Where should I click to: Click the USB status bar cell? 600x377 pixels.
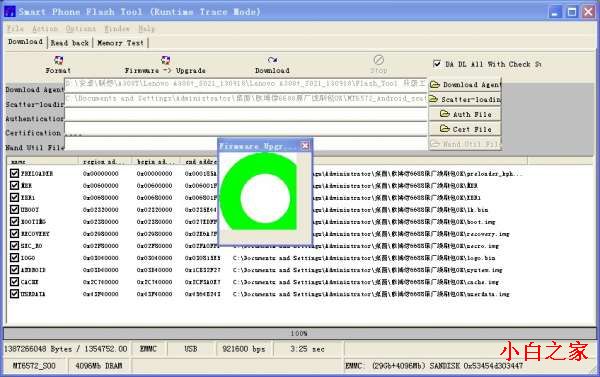point(191,349)
